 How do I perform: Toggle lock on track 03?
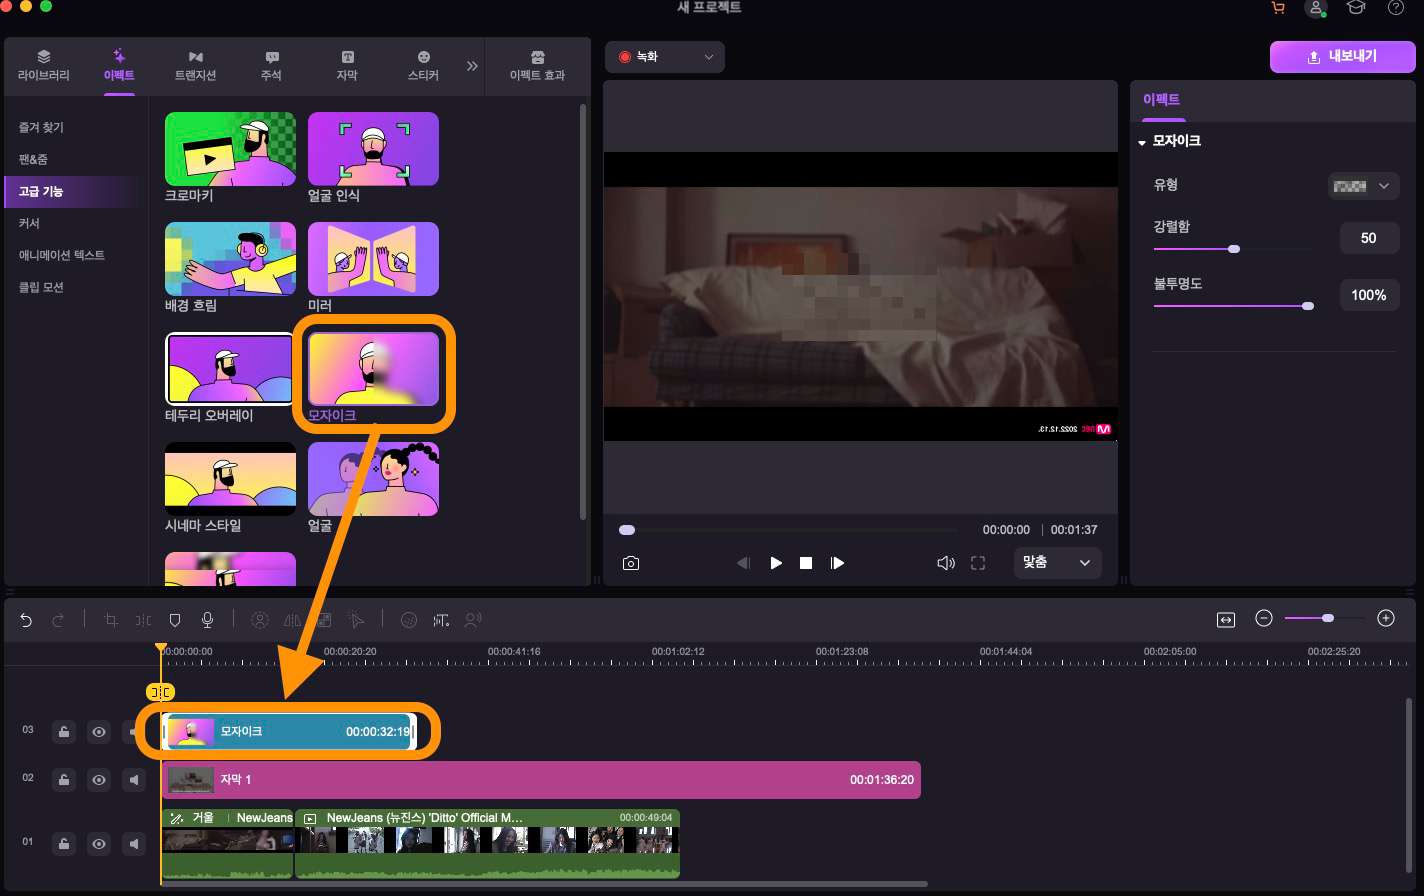pyautogui.click(x=64, y=732)
